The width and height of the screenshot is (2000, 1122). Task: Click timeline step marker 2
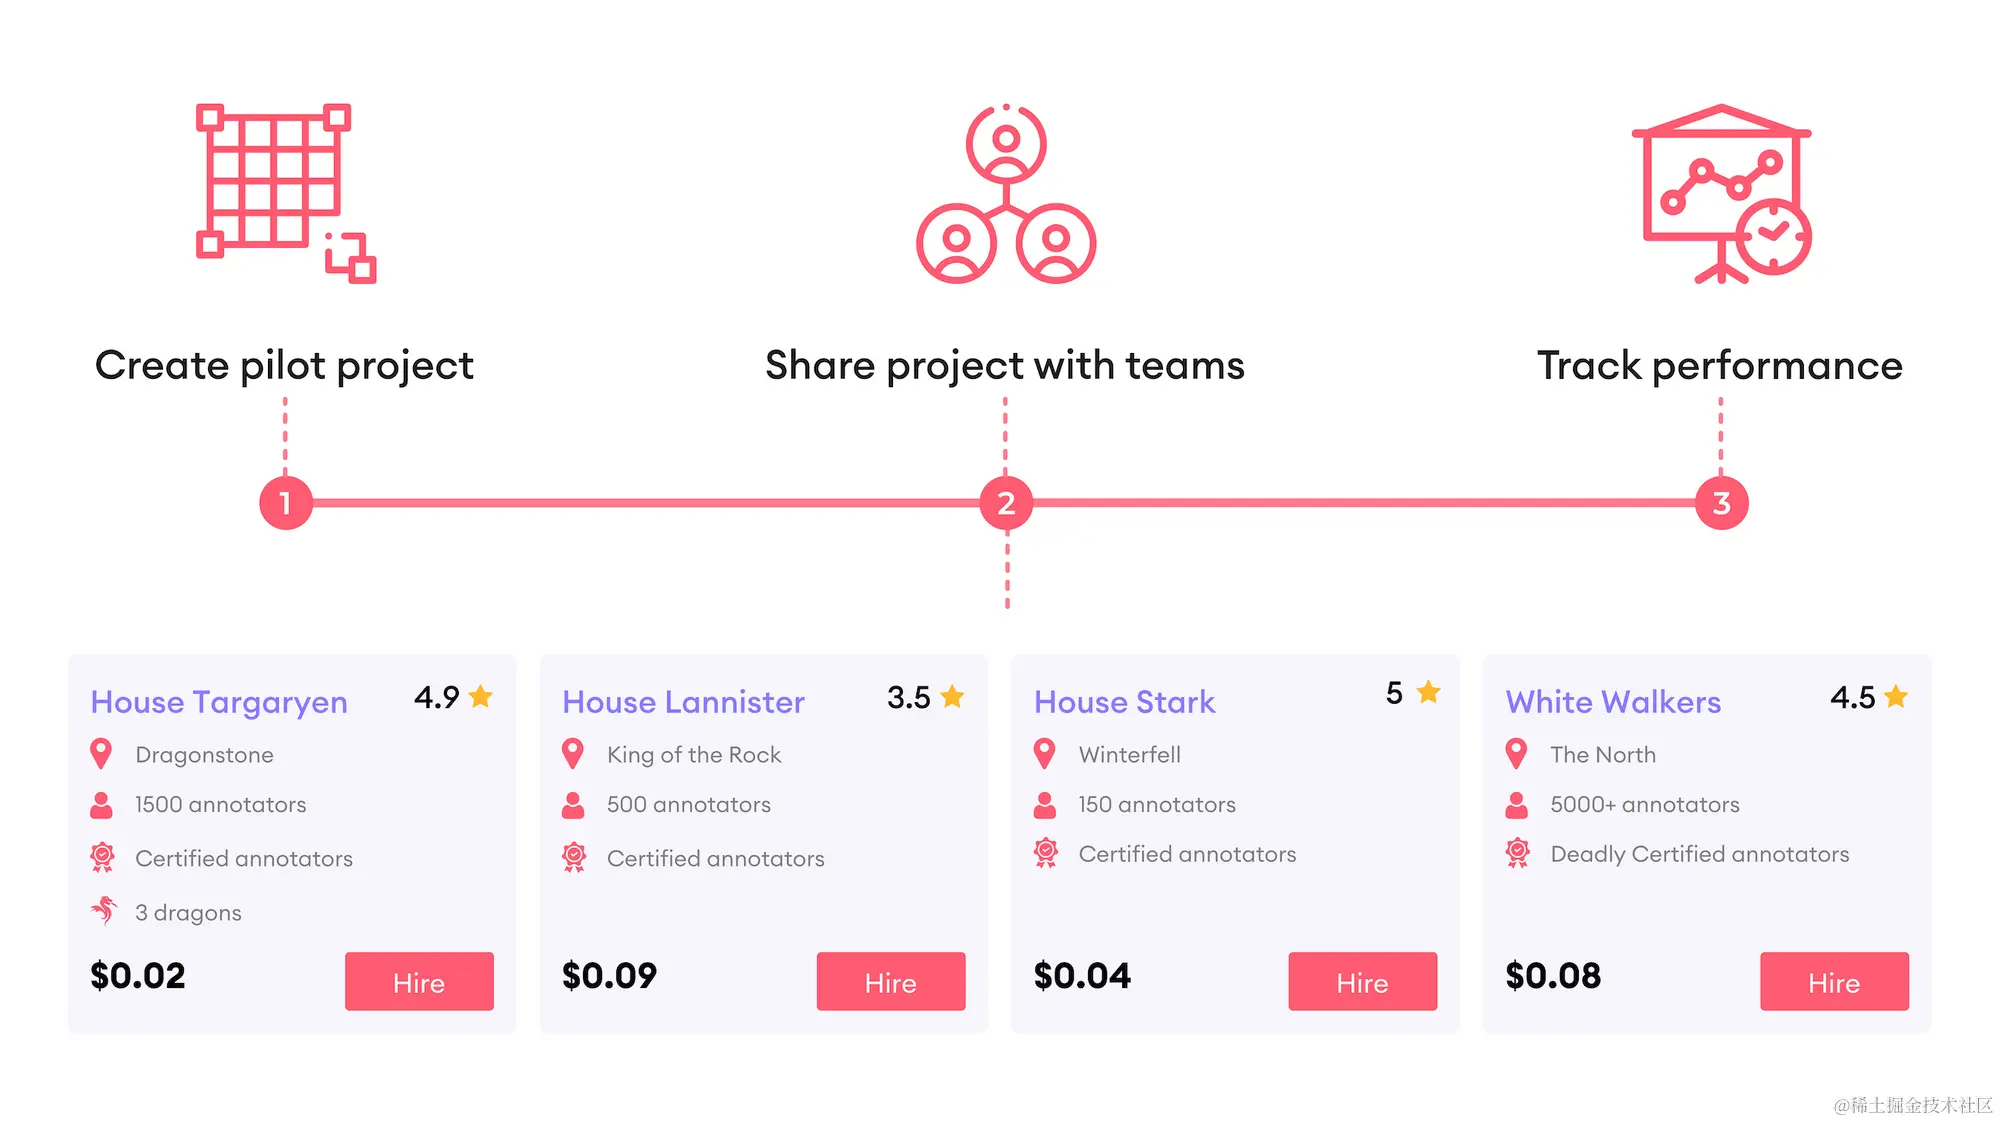click(x=1005, y=504)
